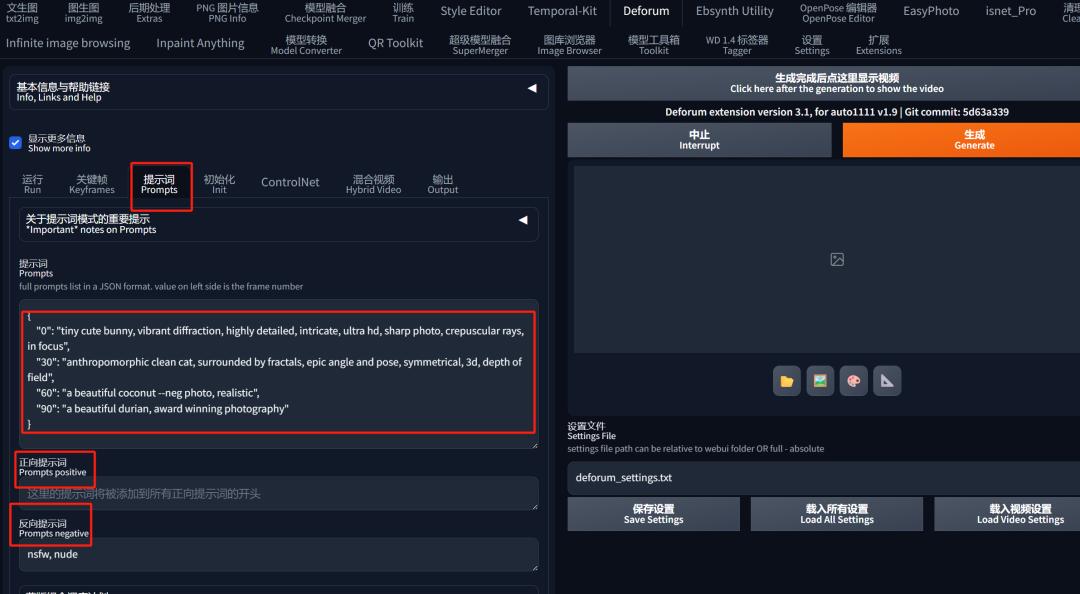Open QR Toolkit tab

(395, 43)
